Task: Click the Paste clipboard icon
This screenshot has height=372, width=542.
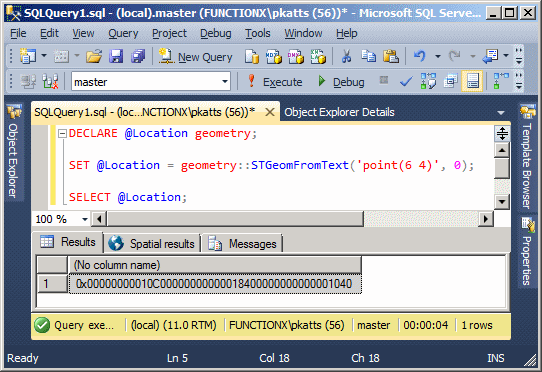Action: tap(391, 56)
